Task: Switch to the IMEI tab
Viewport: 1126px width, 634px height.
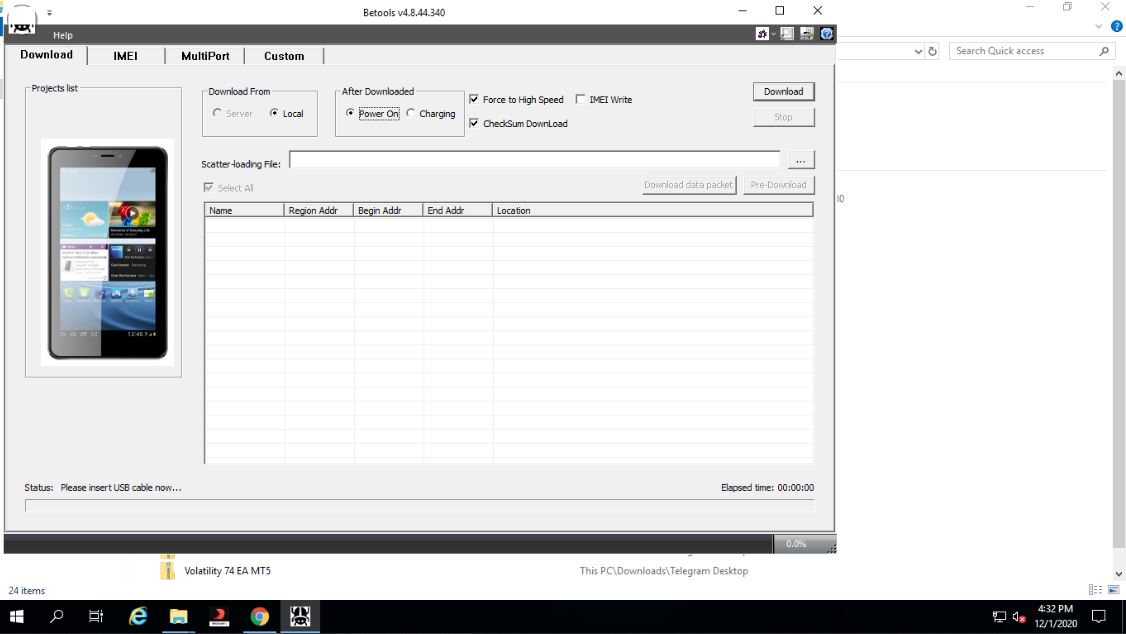Action: click(125, 56)
